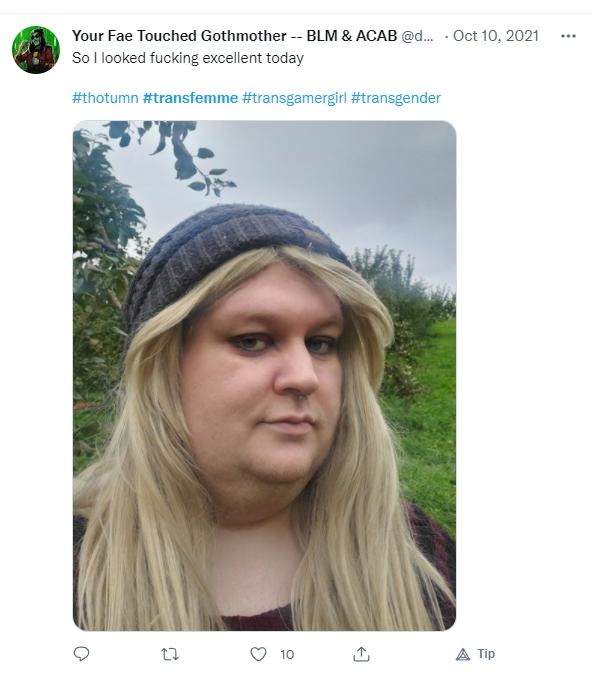Choose the 'Tip' text label
This screenshot has height=675, width=592.
coord(486,654)
